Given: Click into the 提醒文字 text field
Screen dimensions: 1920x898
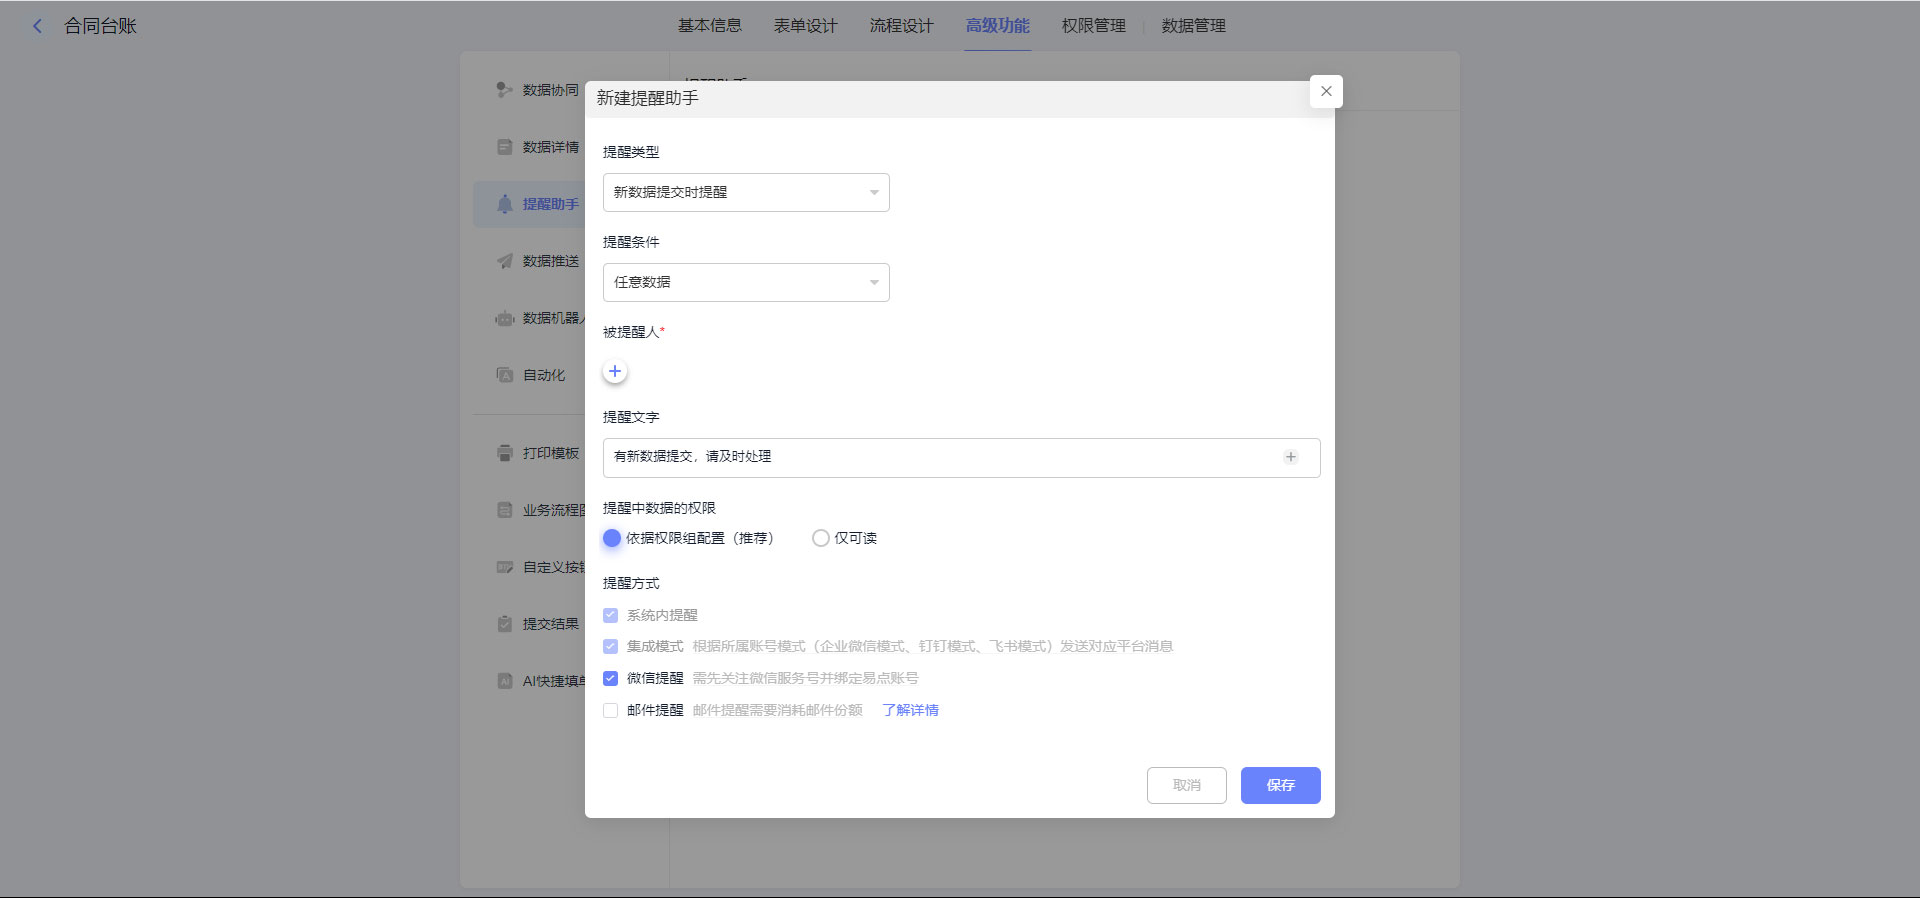Looking at the screenshot, I should click(x=940, y=457).
